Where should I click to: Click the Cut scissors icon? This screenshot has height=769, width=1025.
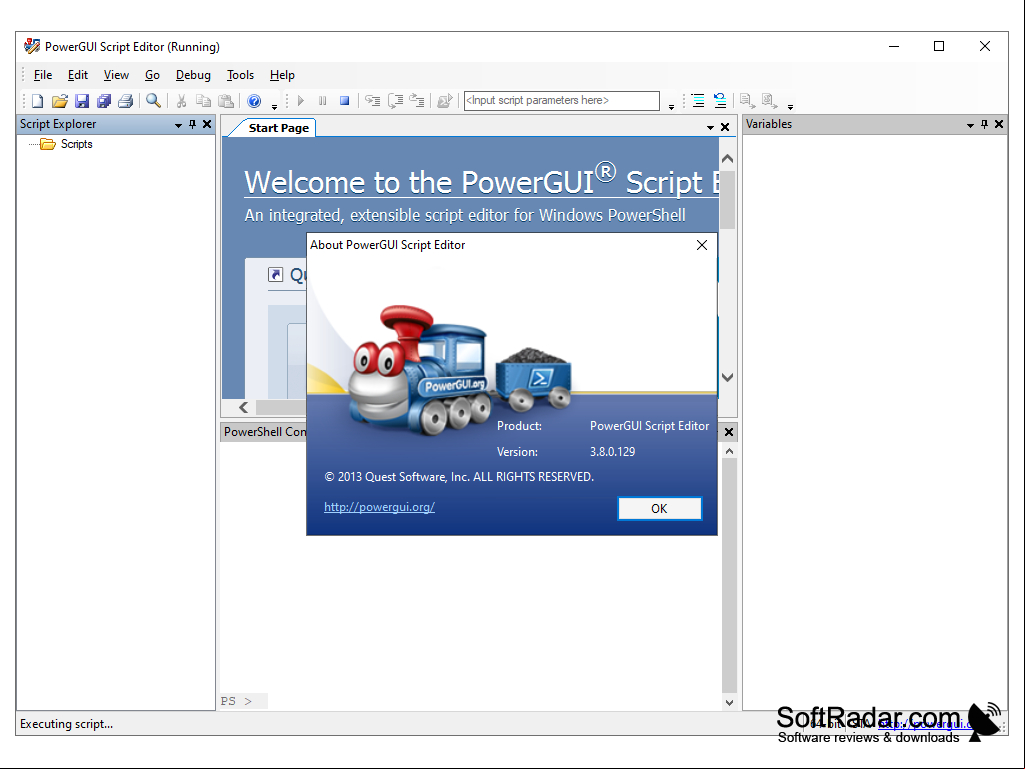point(182,101)
